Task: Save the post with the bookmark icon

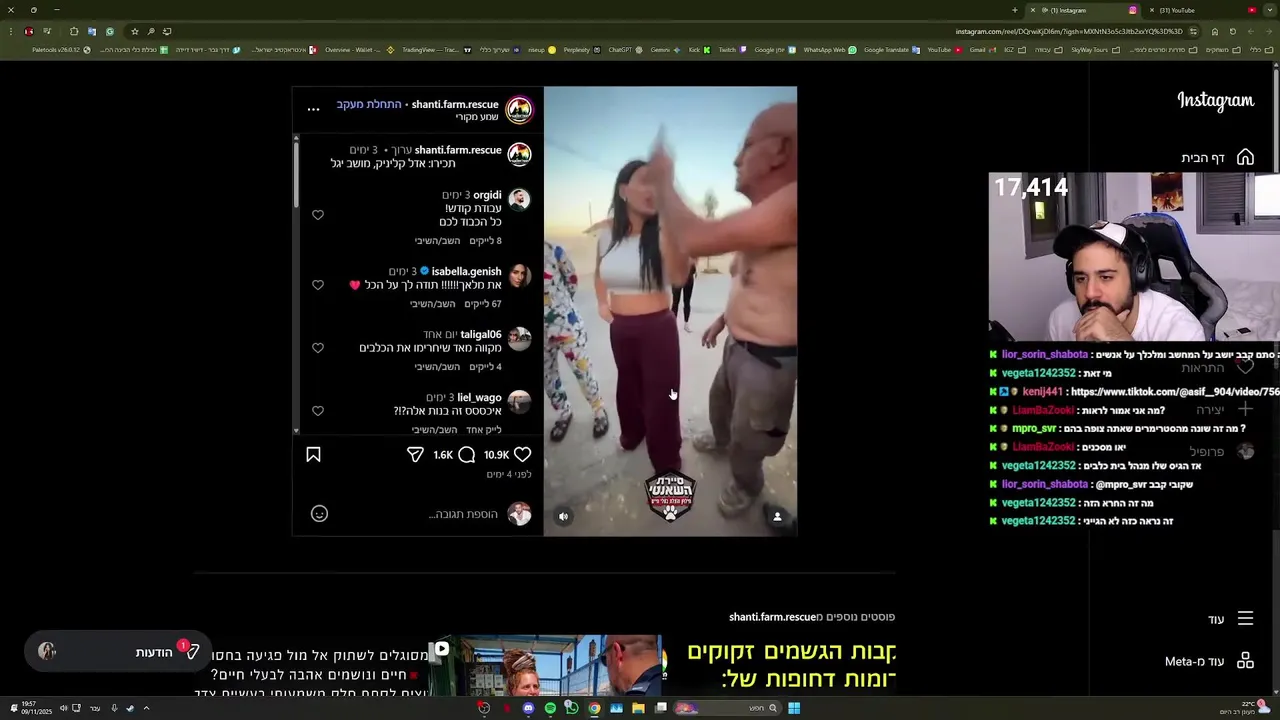Action: pos(313,454)
